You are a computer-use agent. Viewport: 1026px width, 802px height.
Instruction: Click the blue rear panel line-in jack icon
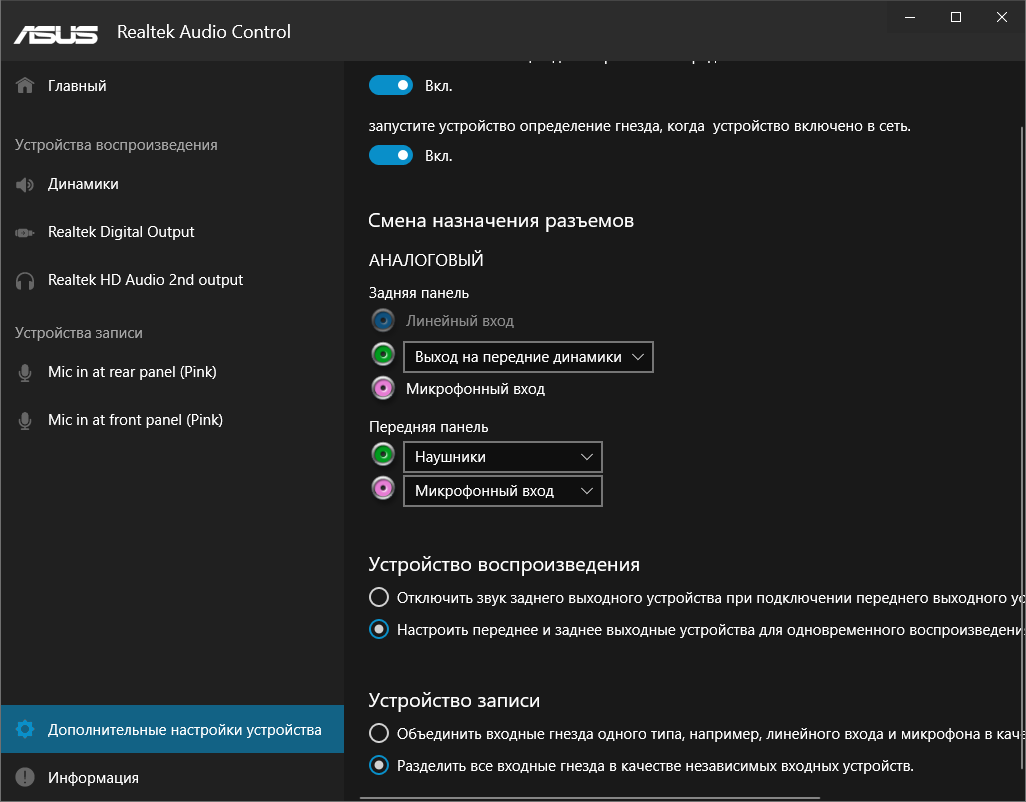382,321
